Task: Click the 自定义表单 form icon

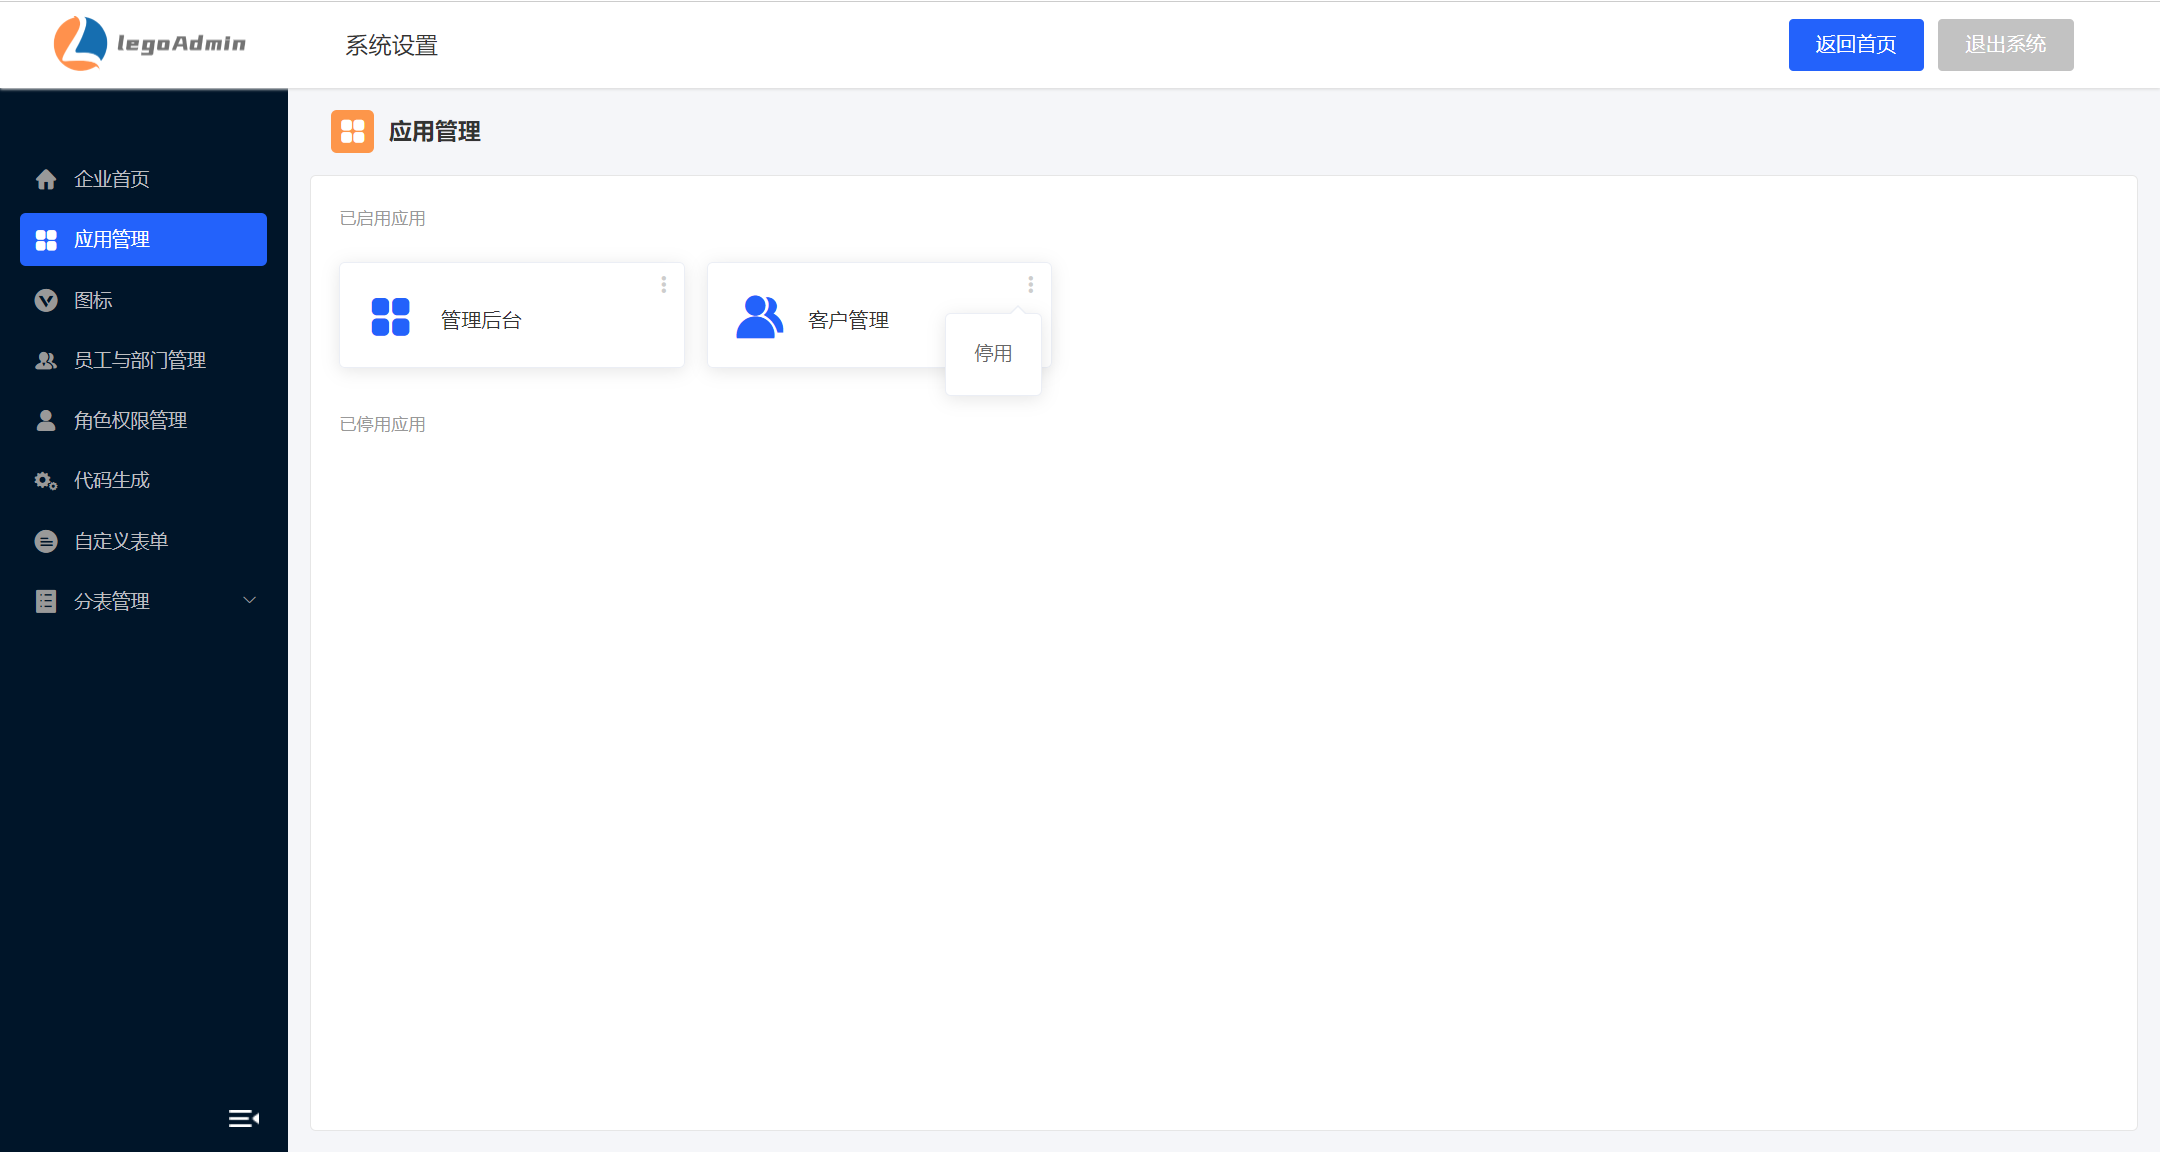Action: tap(46, 541)
